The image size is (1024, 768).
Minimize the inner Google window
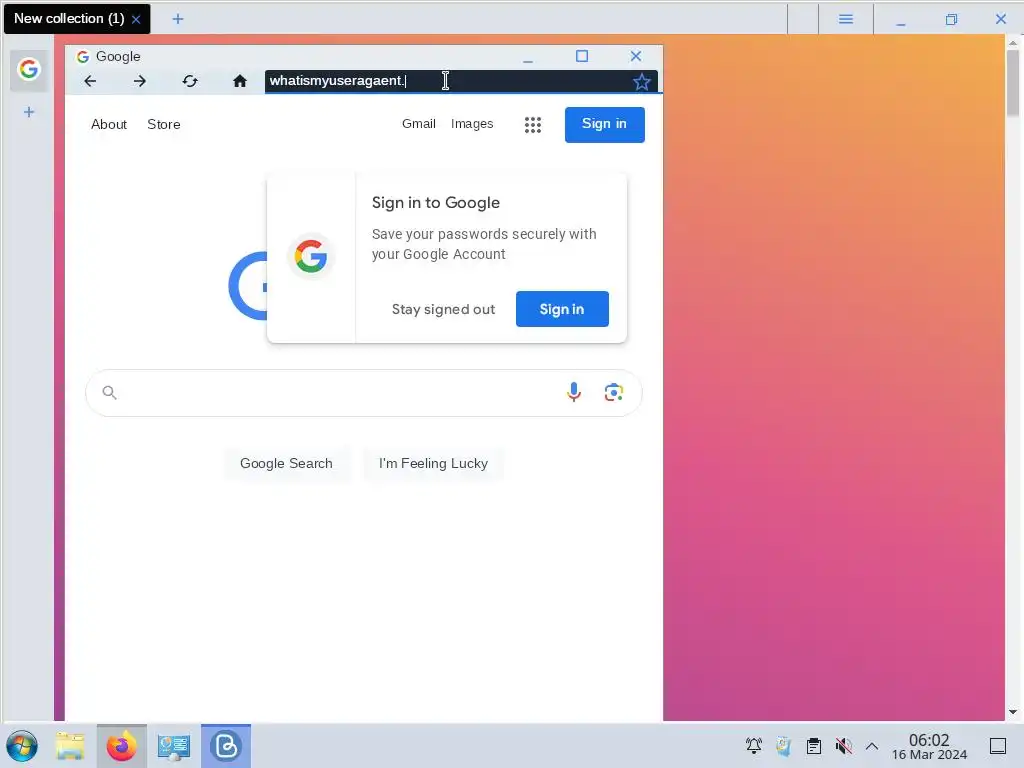528,59
